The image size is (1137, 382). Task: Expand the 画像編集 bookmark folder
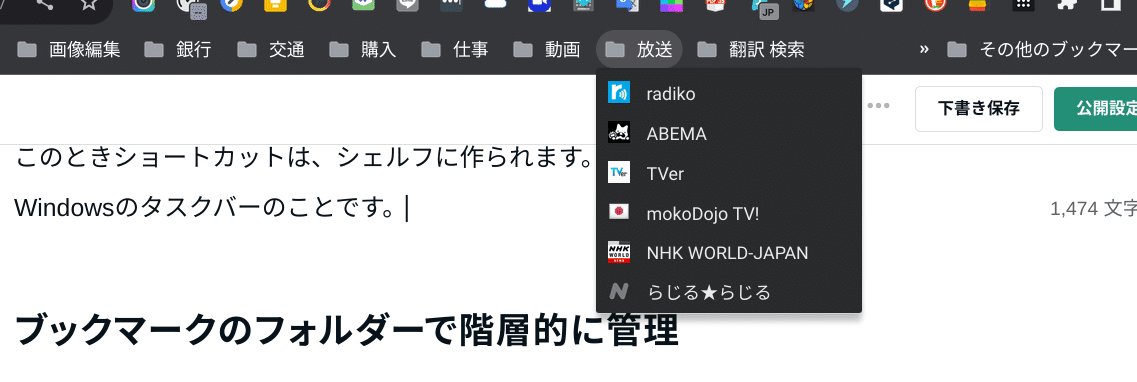(68, 49)
